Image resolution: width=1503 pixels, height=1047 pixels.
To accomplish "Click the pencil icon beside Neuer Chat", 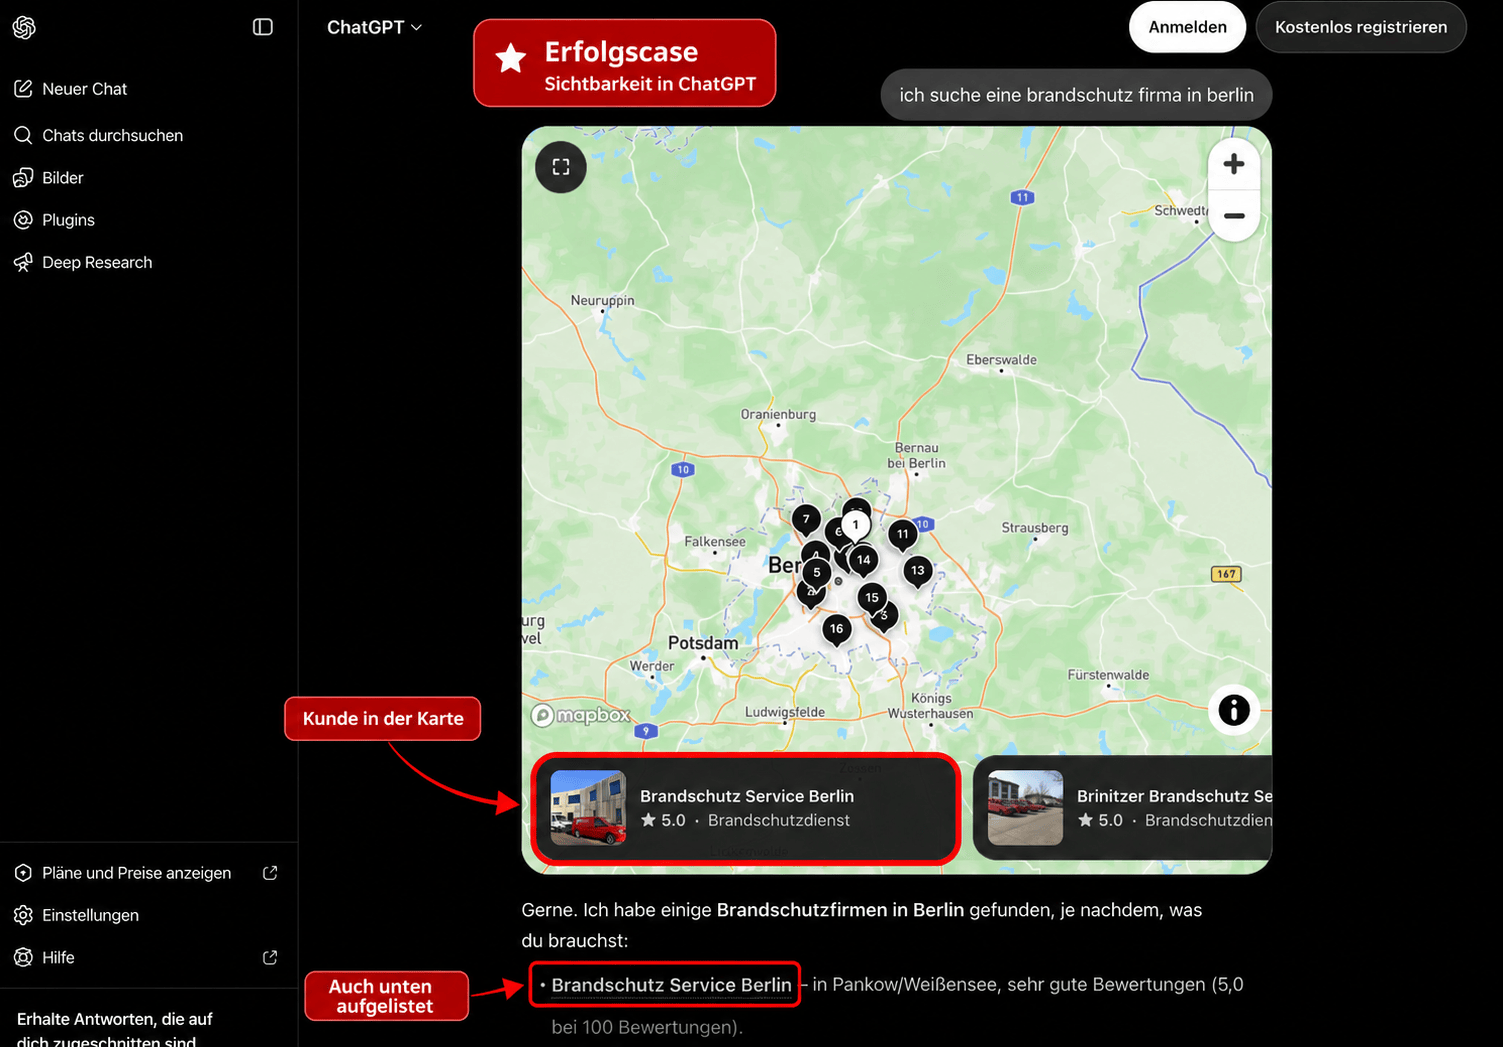I will 23,89.
